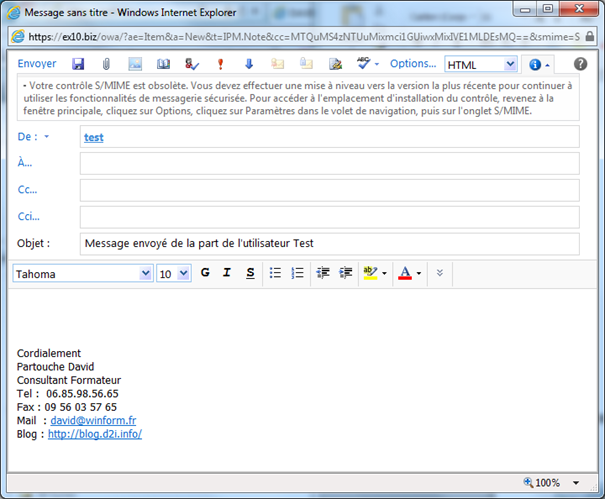This screenshot has height=499, width=605.
Task: Open the Tahoma font name dropdown
Action: pos(146,273)
